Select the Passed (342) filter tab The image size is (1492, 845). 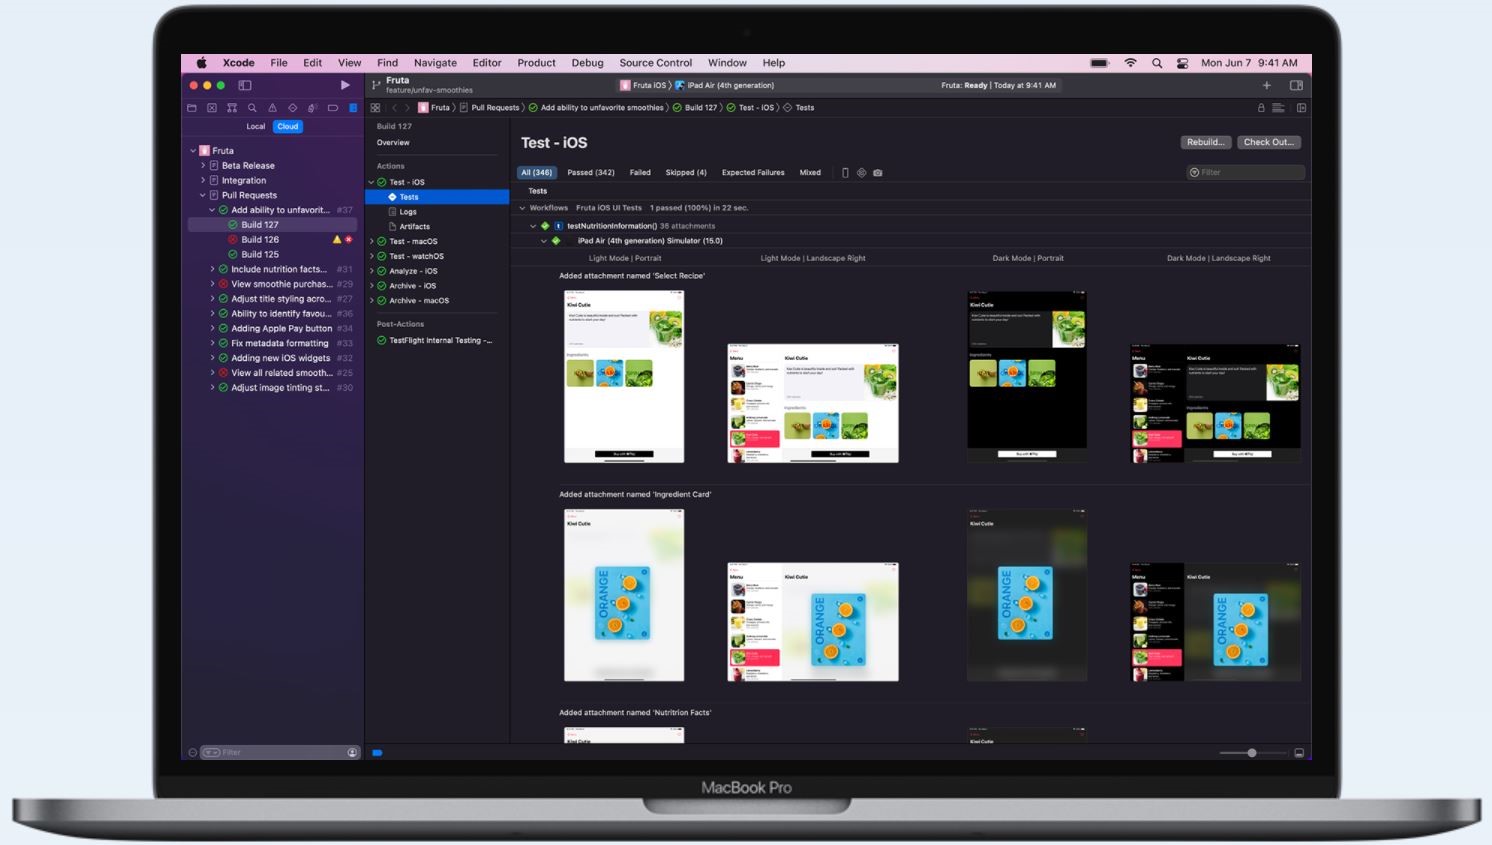point(591,173)
